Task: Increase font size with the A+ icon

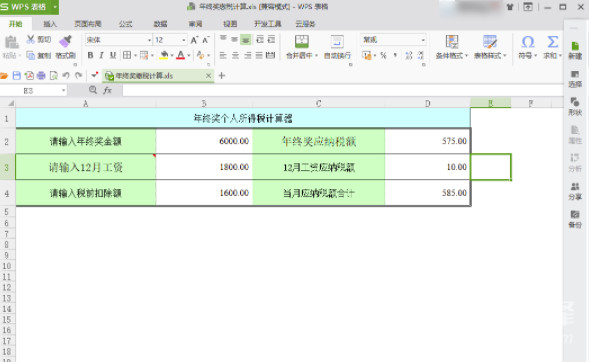Action: pyautogui.click(x=194, y=40)
